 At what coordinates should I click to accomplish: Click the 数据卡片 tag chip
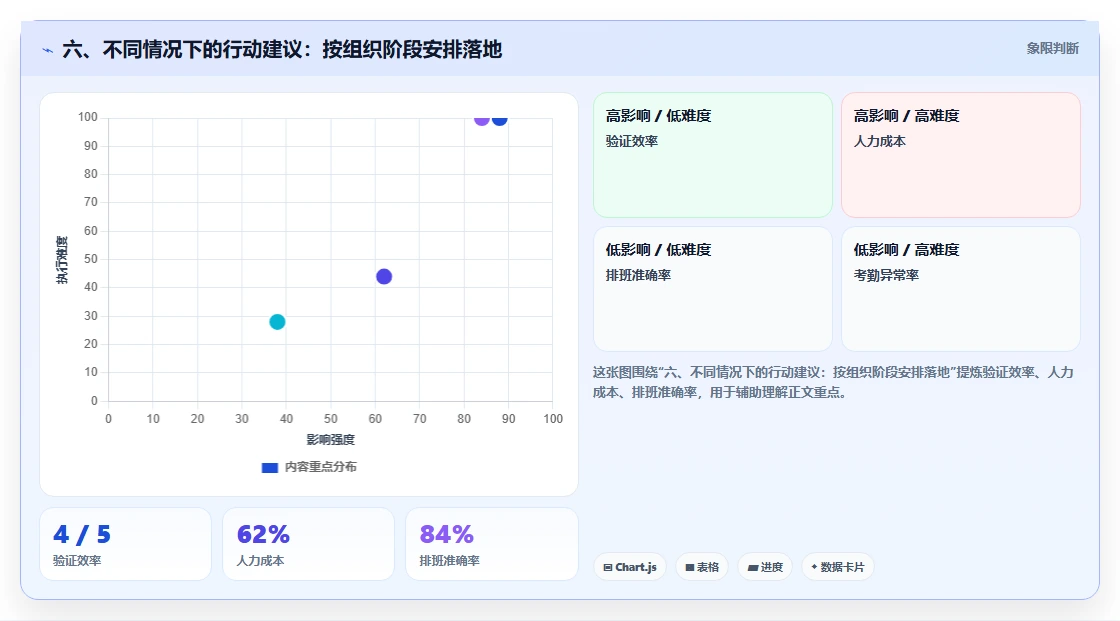[x=838, y=567]
